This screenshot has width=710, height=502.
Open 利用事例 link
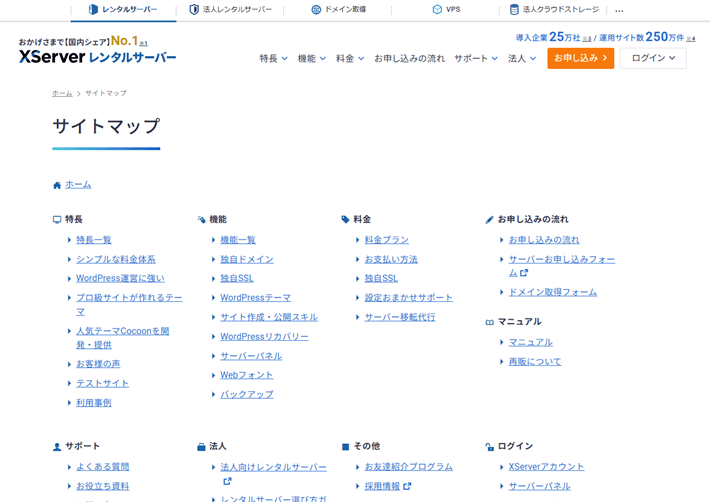pos(94,402)
